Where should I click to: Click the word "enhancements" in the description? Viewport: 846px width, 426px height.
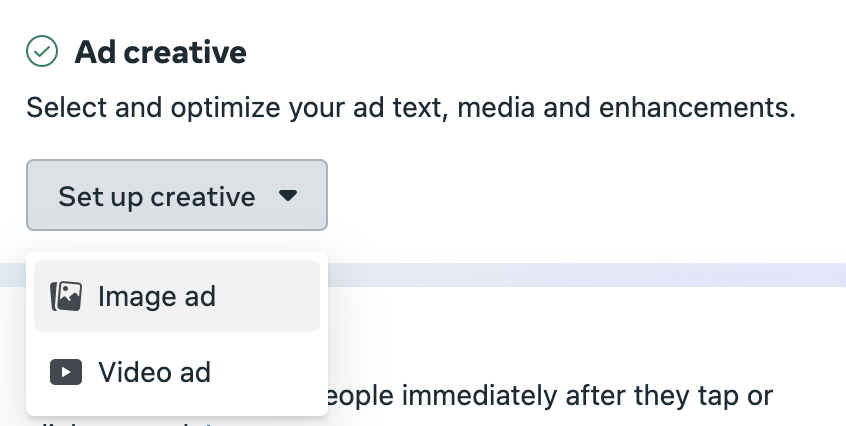pos(697,107)
